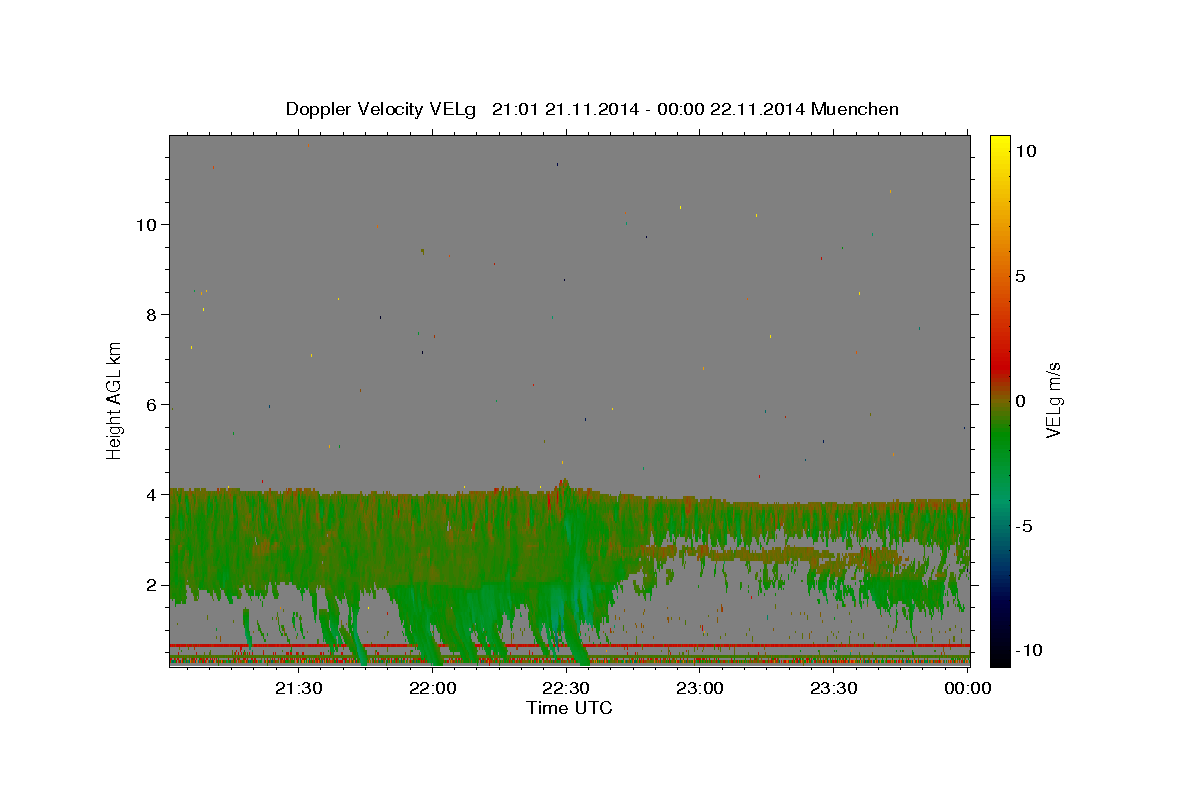The height and width of the screenshot is (800, 1200).
Task: Click the height tick label '6'
Action: [x=152, y=404]
